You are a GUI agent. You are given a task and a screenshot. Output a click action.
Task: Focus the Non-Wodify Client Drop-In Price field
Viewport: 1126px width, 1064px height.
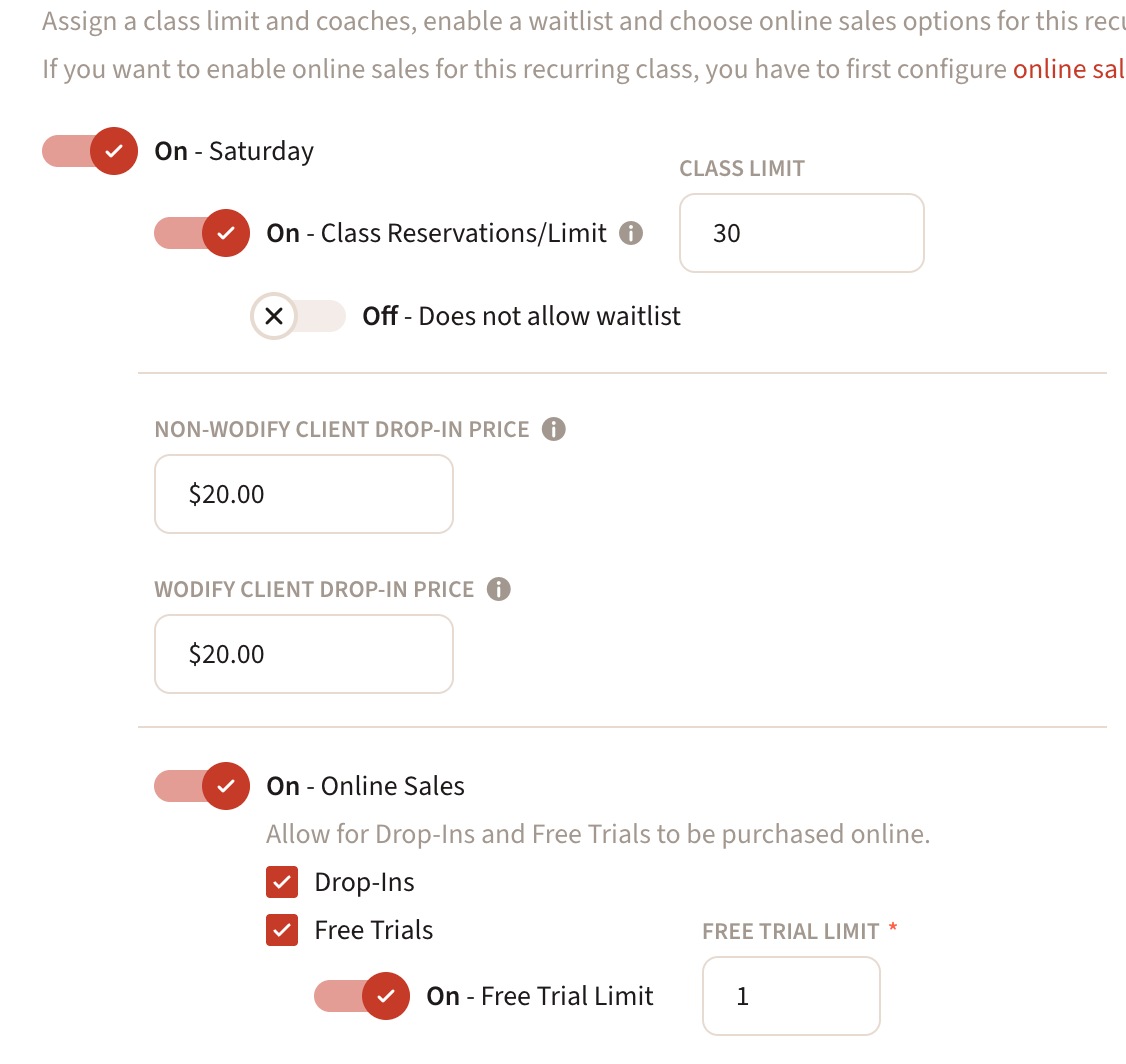(x=303, y=494)
